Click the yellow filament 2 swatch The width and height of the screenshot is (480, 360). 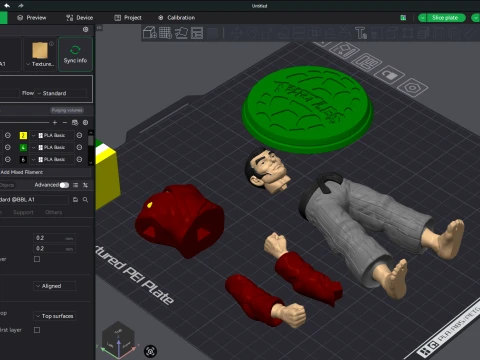point(23,135)
